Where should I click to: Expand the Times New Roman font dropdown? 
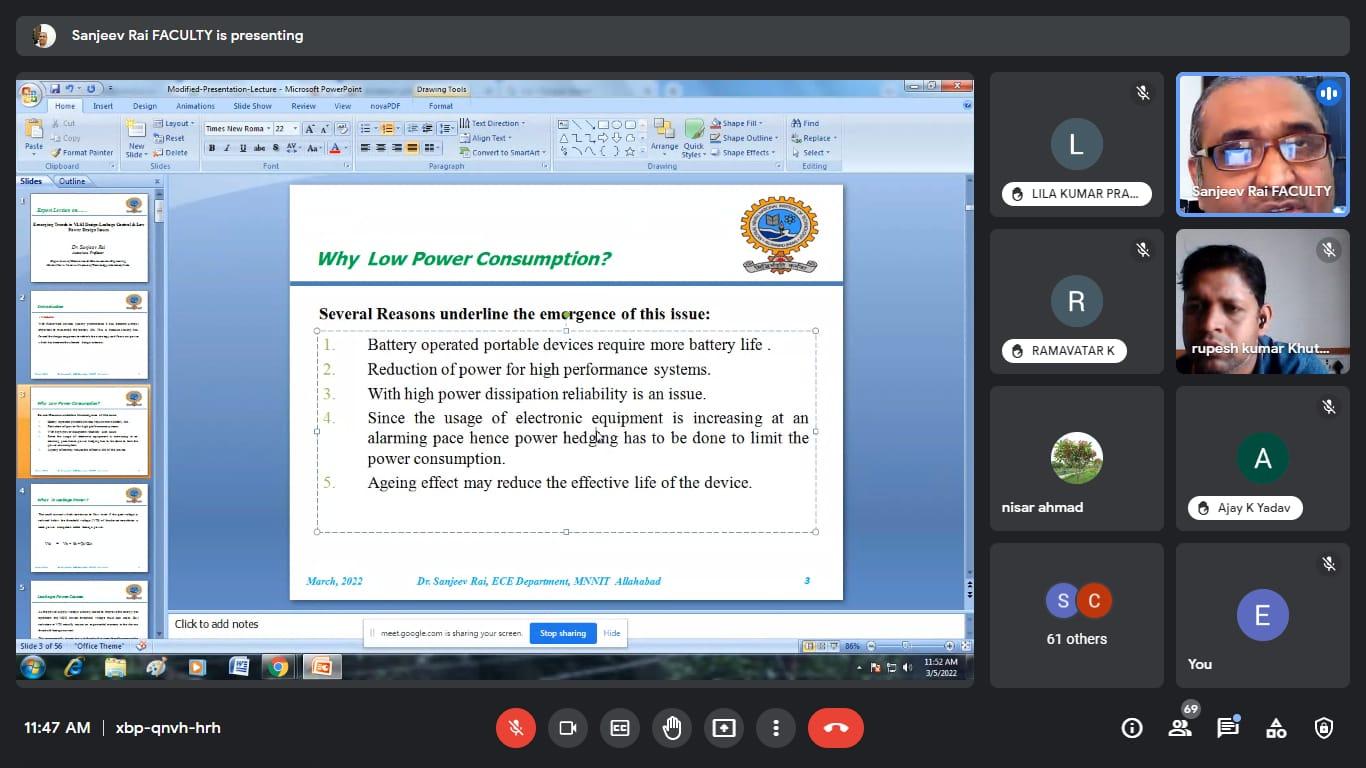(x=268, y=129)
